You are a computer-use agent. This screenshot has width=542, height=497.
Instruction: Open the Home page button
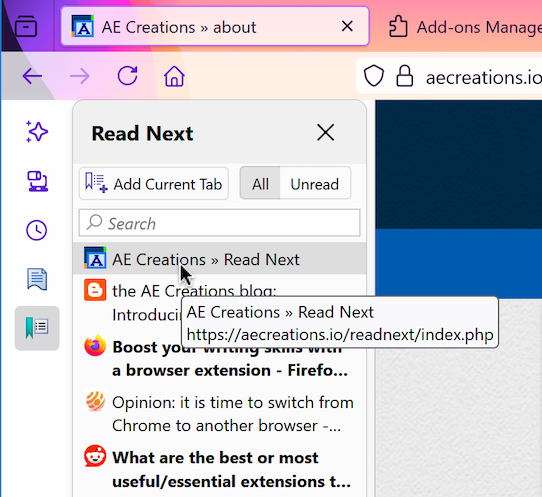point(174,76)
